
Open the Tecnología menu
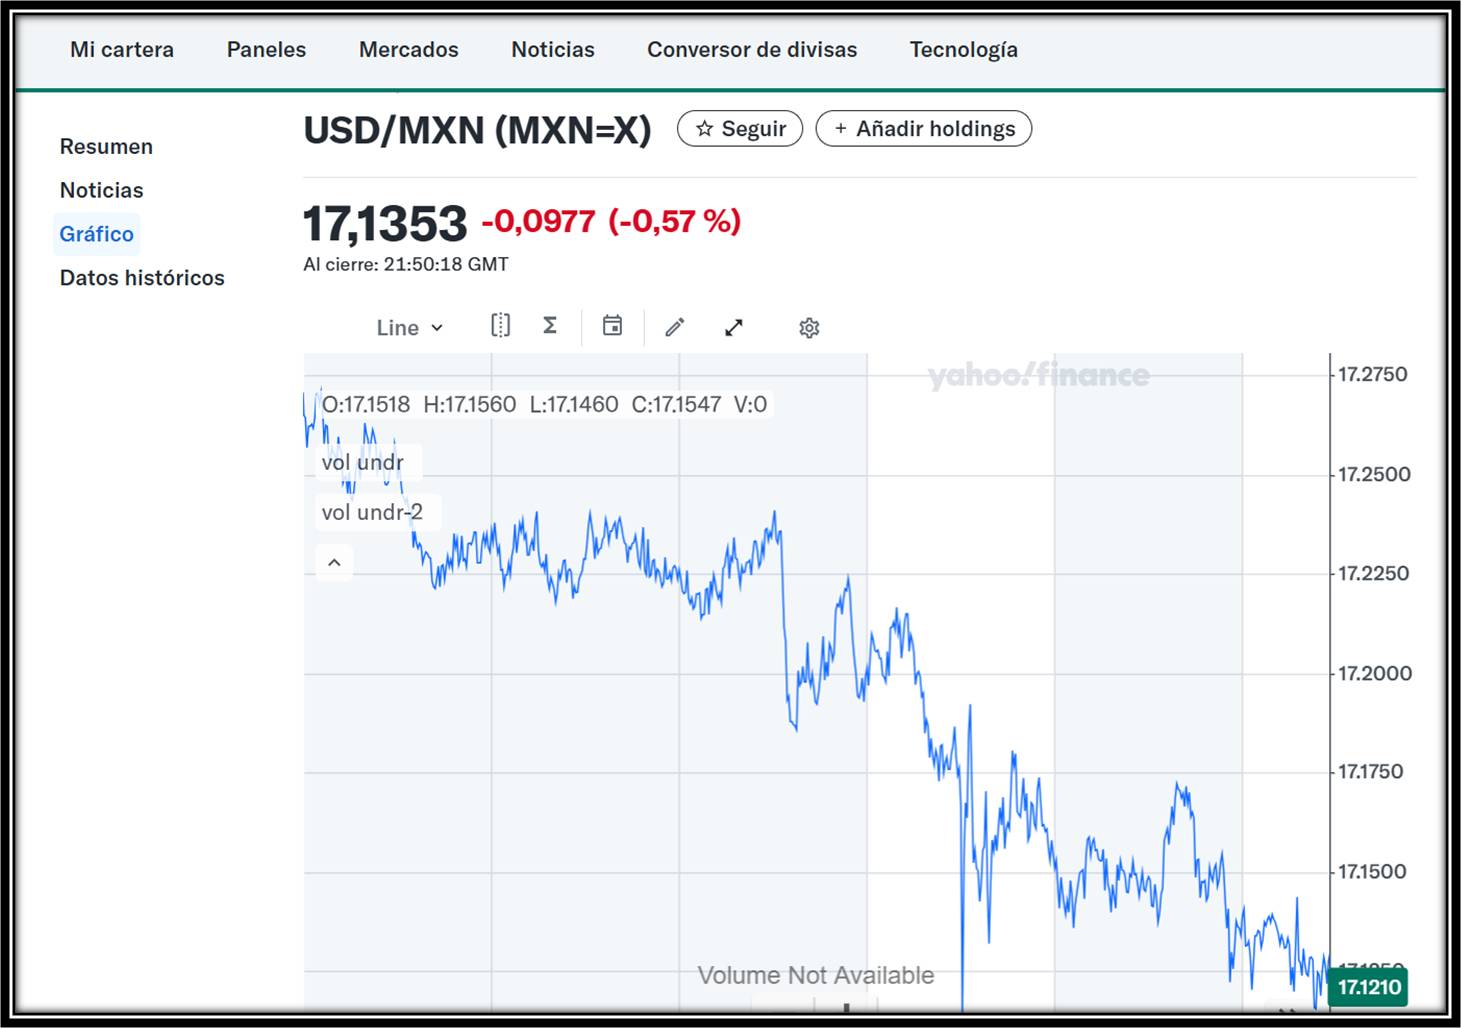[963, 50]
